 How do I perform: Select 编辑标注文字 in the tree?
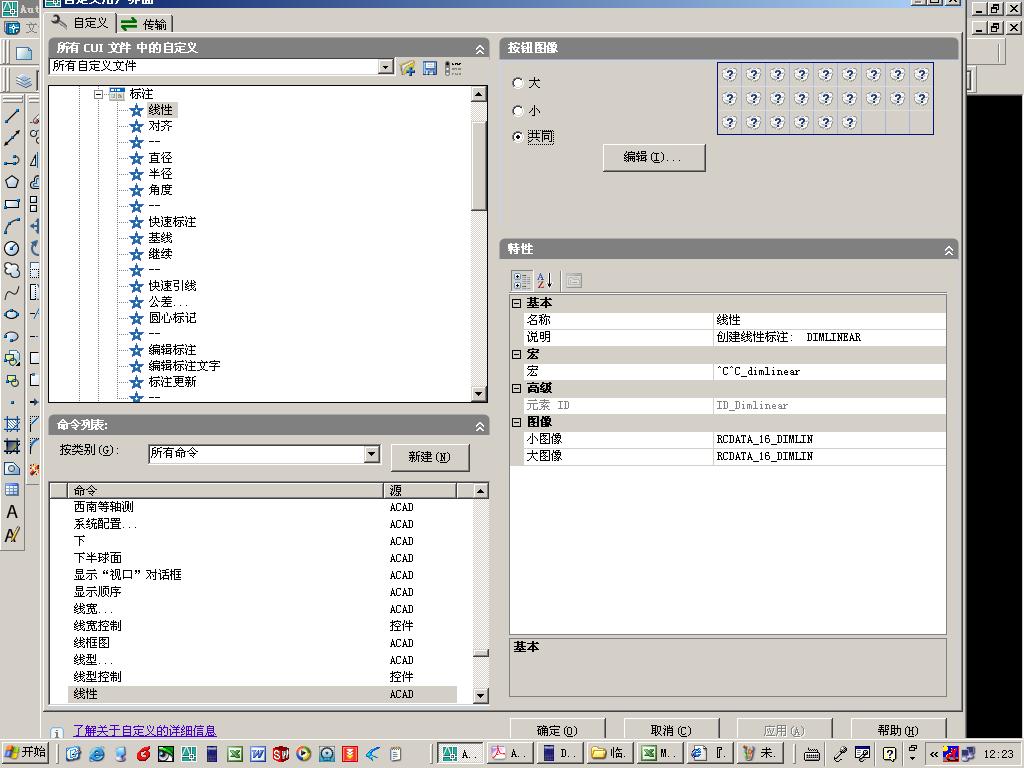[x=184, y=366]
